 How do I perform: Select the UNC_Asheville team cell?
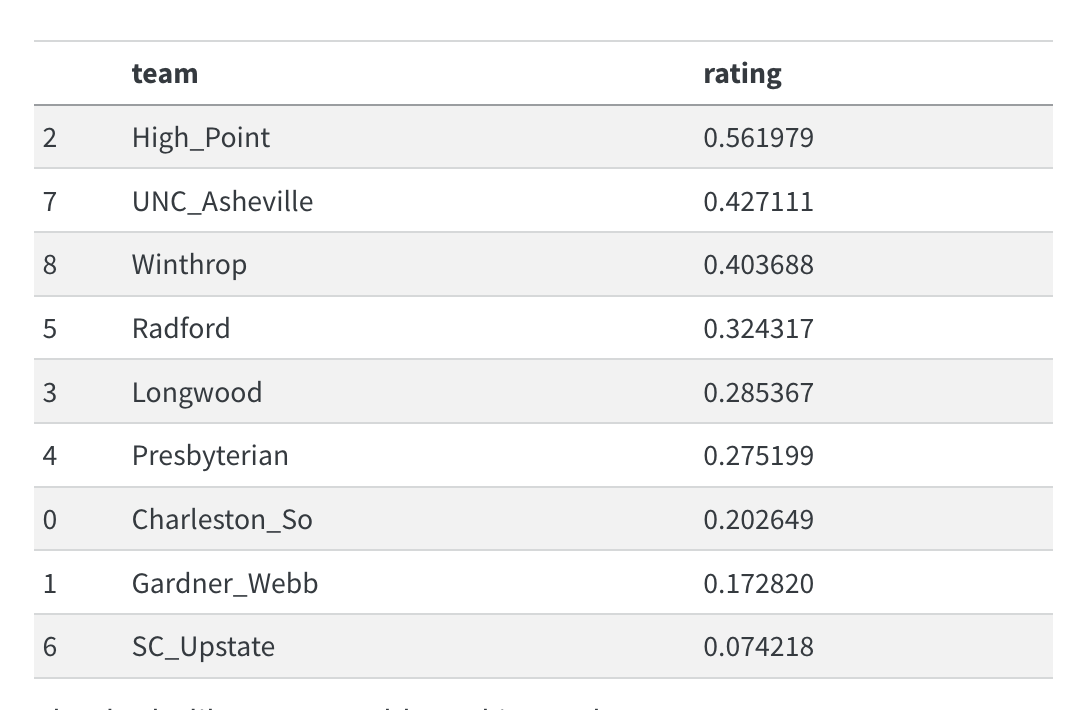222,201
